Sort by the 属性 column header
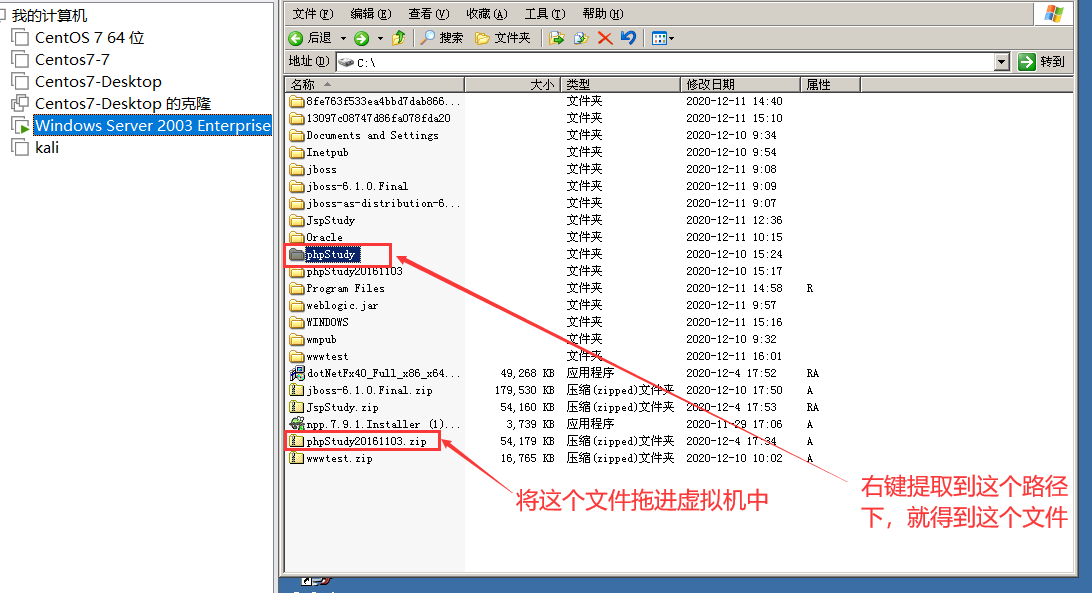This screenshot has width=1092, height=593. coord(831,84)
